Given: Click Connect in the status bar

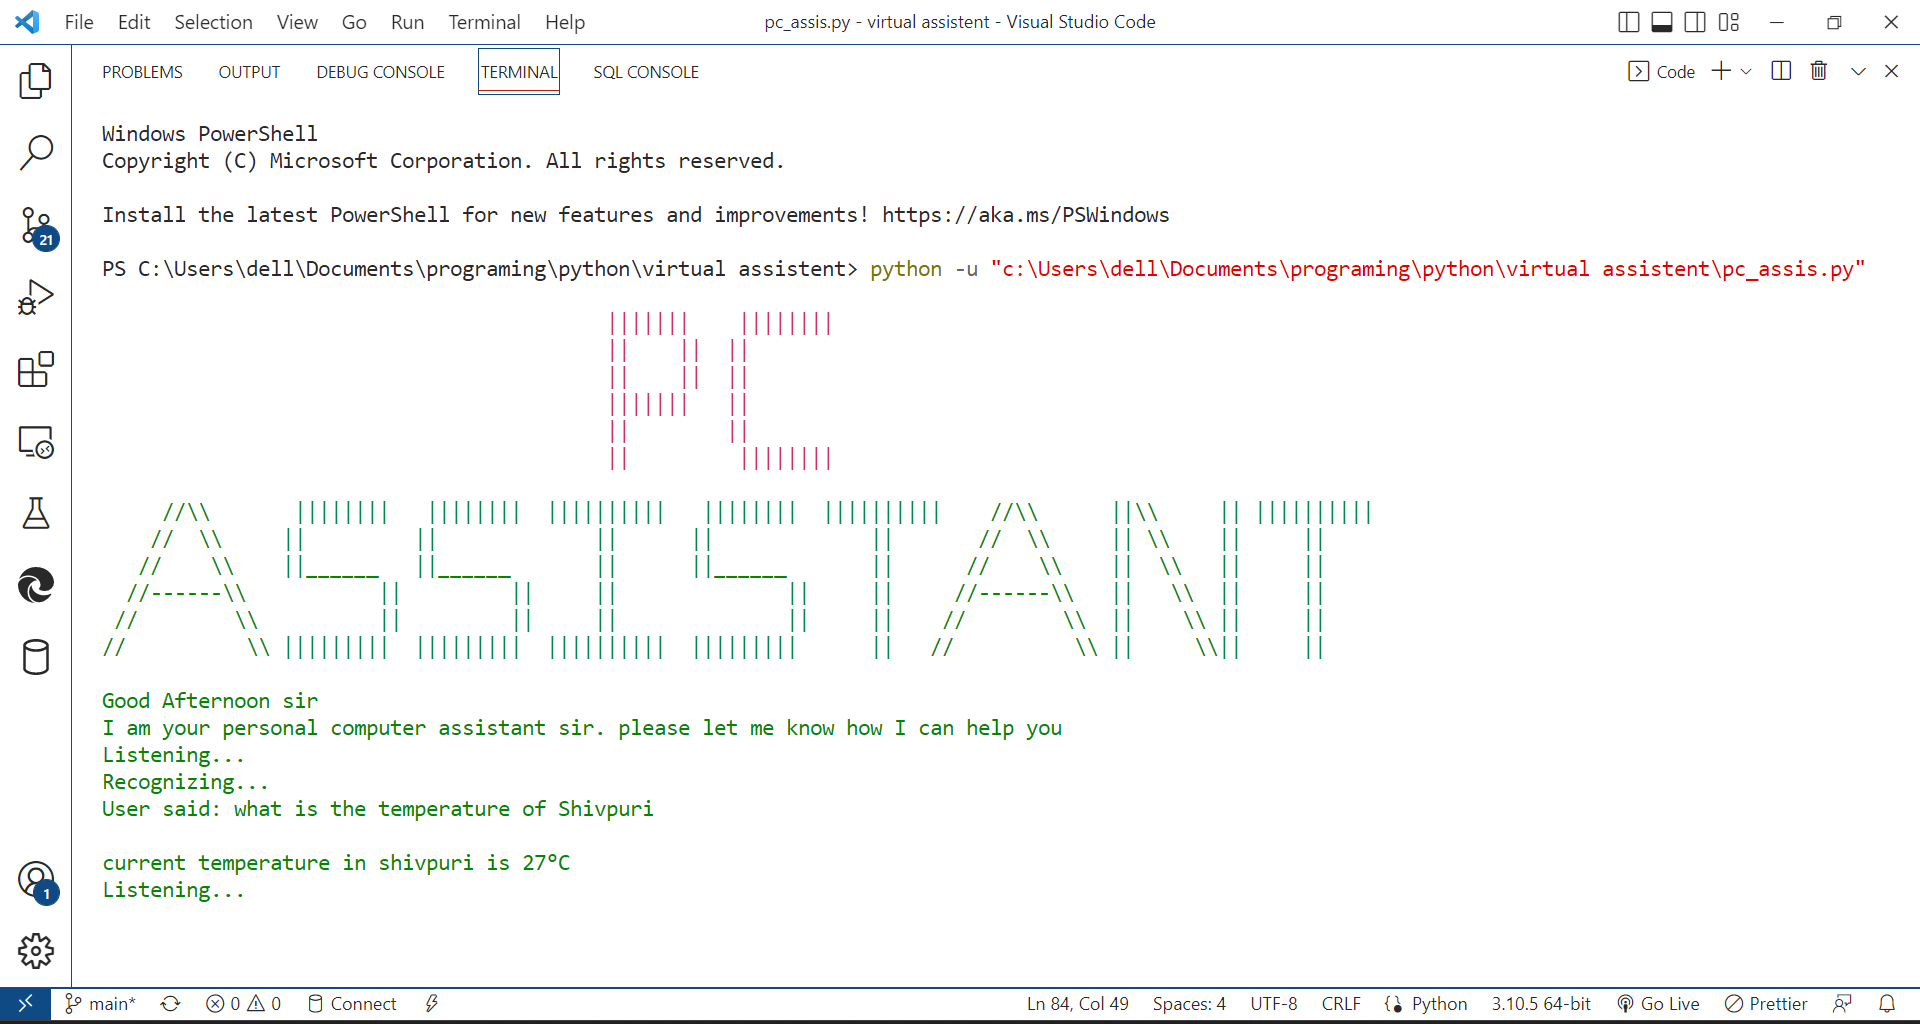Looking at the screenshot, I should [x=352, y=1003].
